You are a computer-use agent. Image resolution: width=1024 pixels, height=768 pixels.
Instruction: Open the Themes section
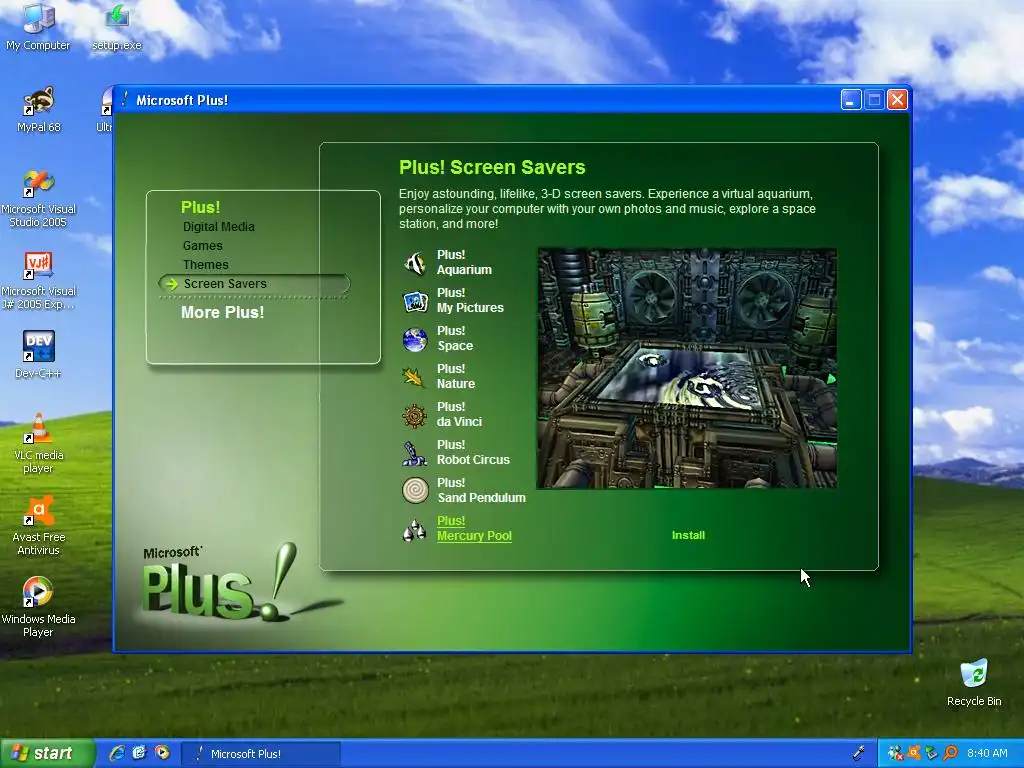(206, 264)
